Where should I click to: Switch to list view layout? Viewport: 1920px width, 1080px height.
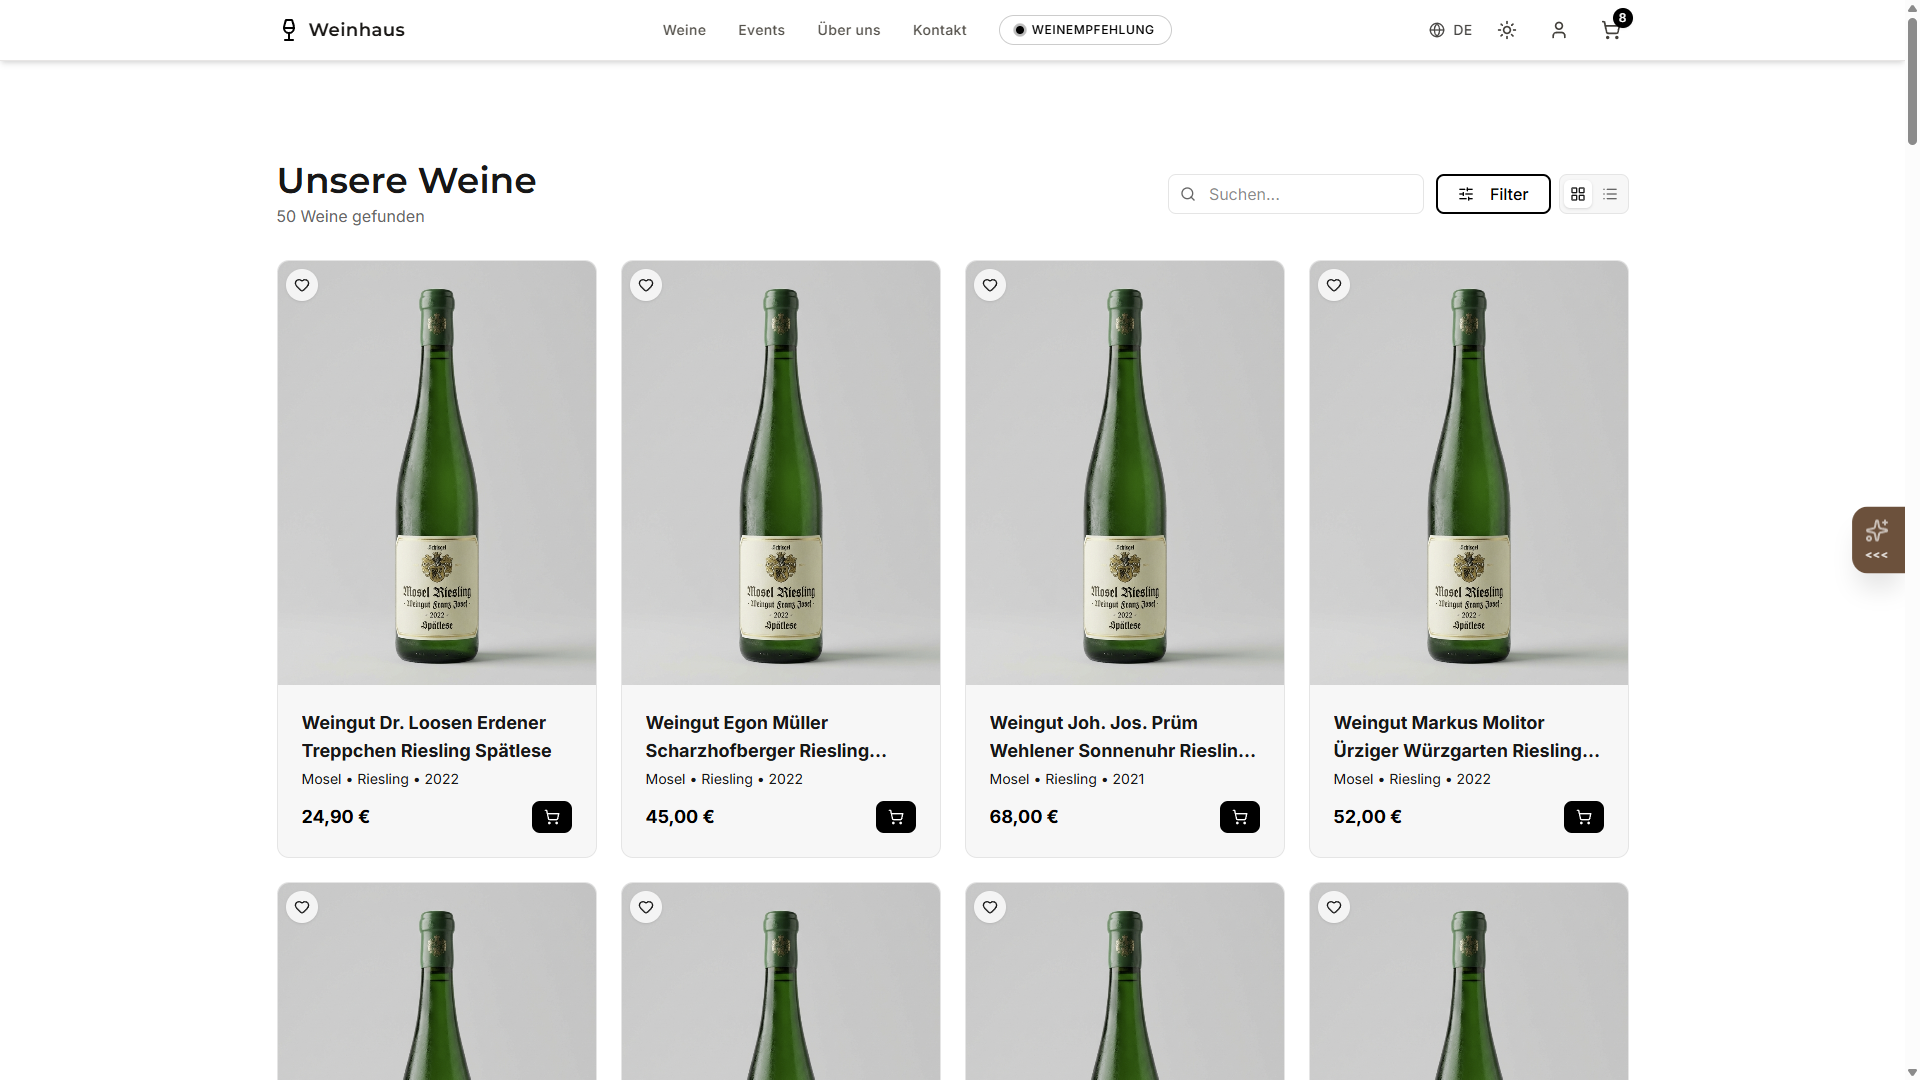[1610, 194]
